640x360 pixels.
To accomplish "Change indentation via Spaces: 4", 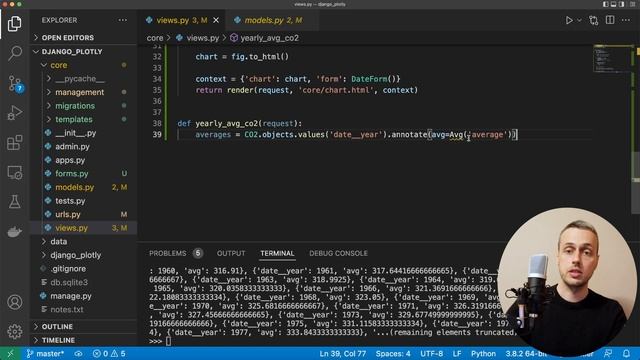I will click(393, 353).
